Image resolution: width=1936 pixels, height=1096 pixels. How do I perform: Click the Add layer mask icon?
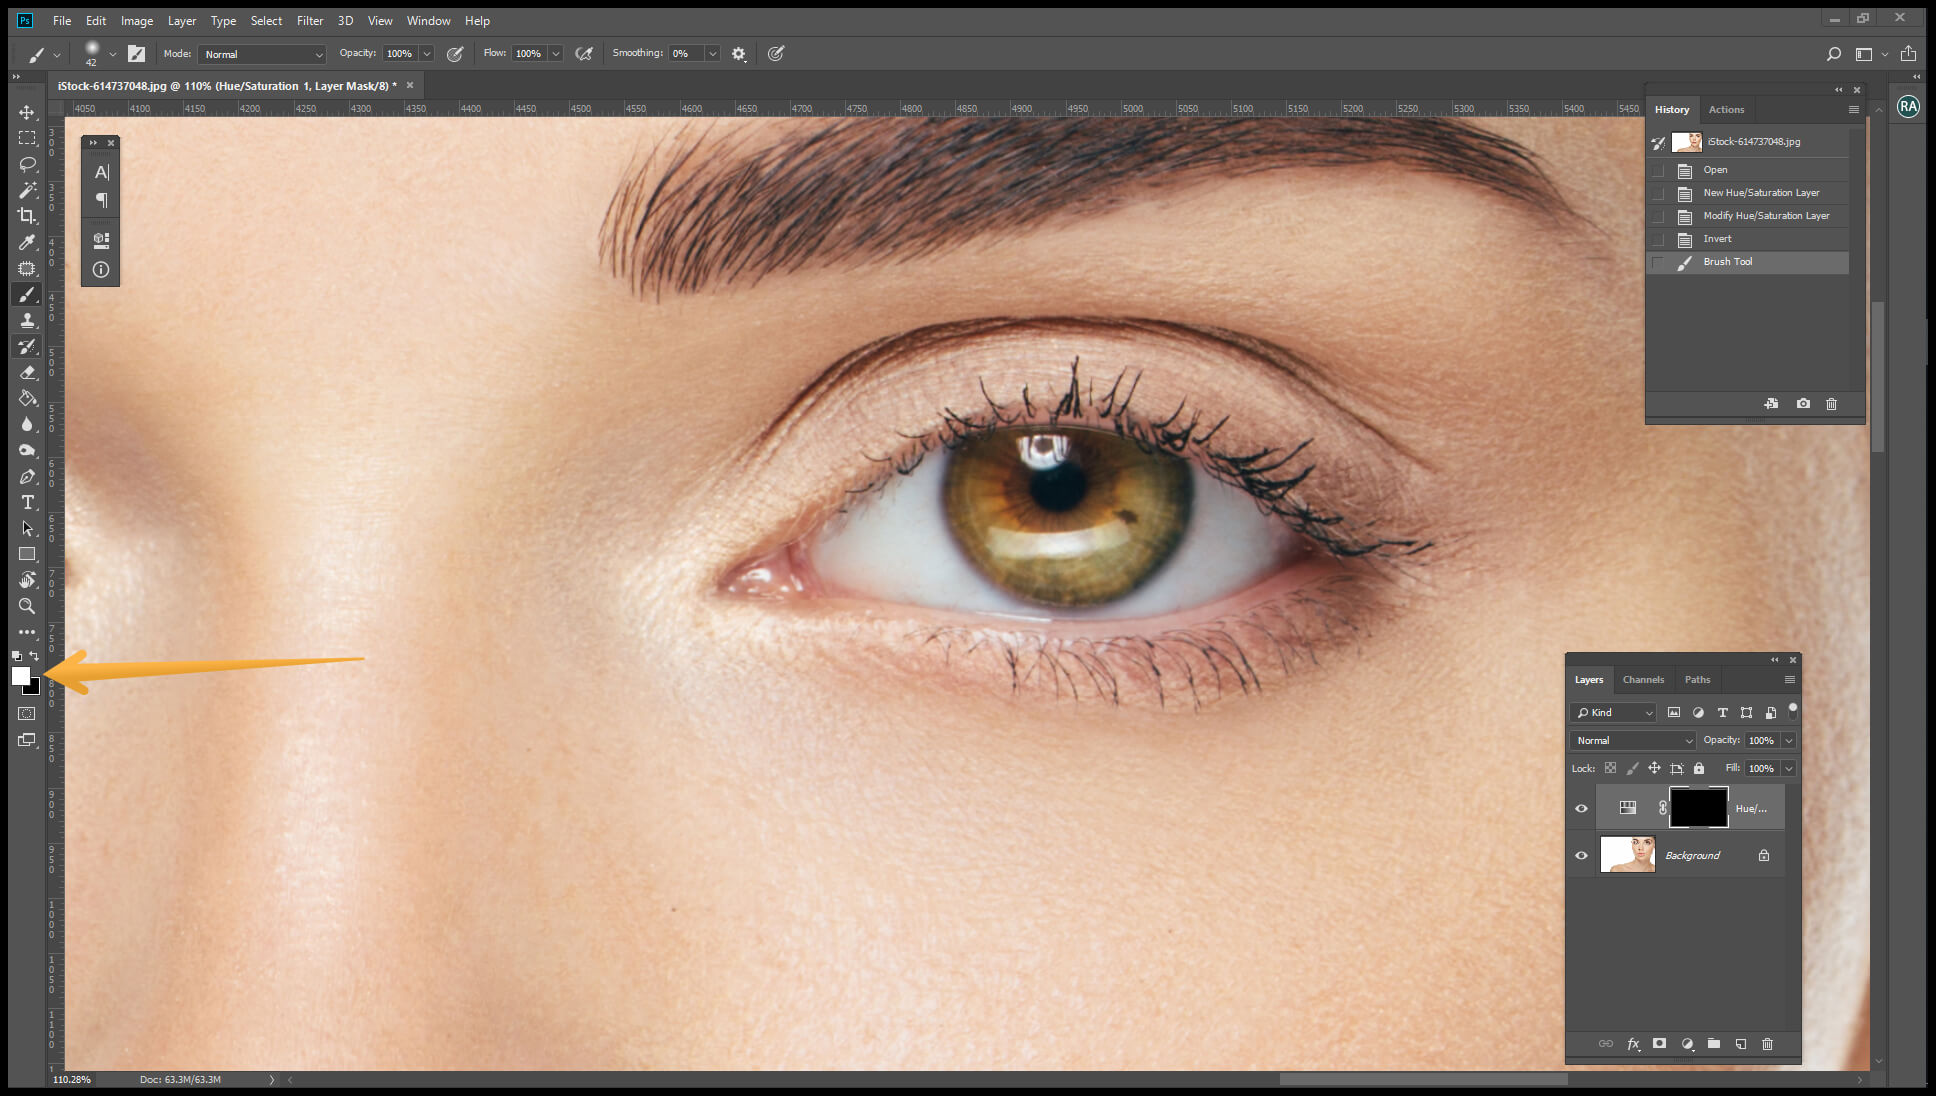1660,1044
